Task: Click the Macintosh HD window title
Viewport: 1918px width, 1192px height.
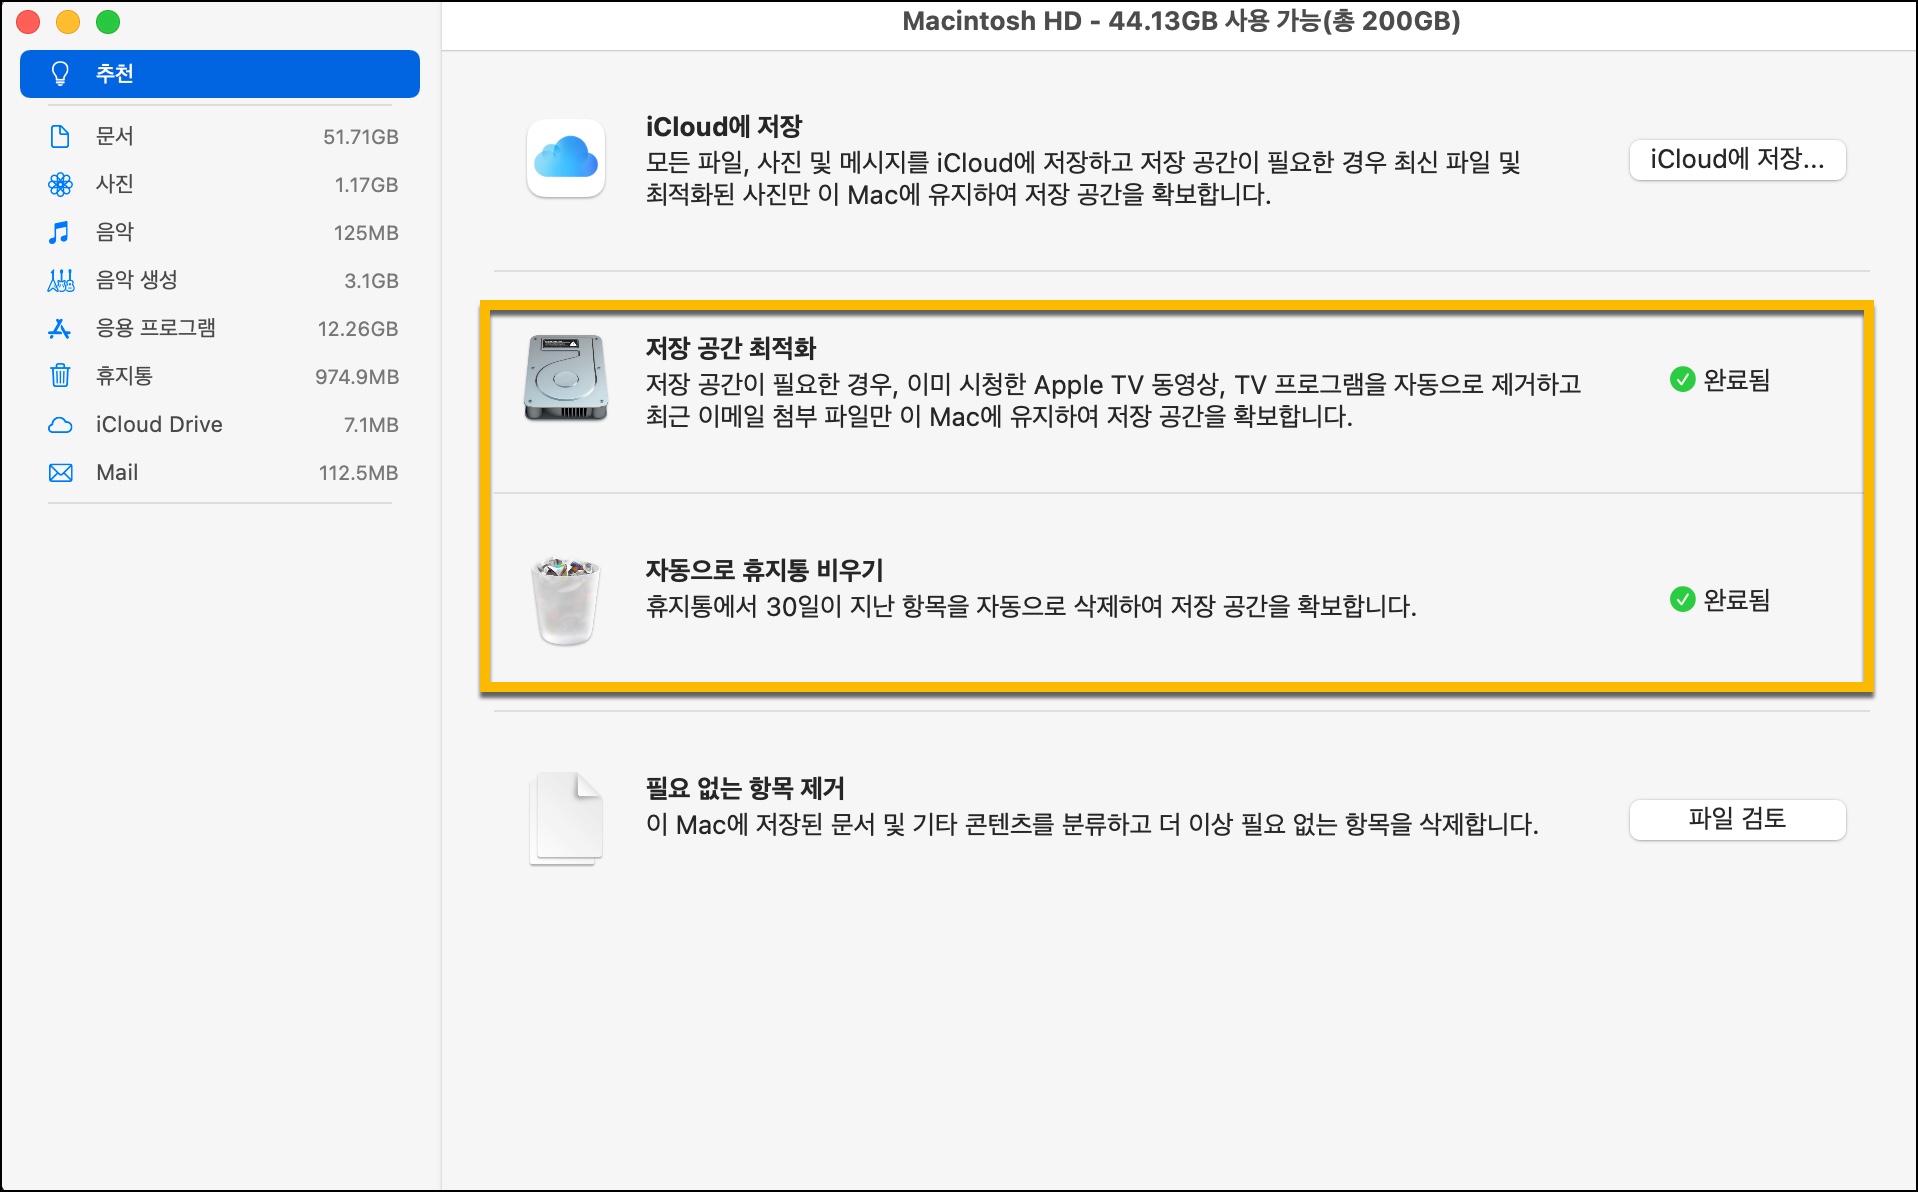Action: click(x=1181, y=21)
